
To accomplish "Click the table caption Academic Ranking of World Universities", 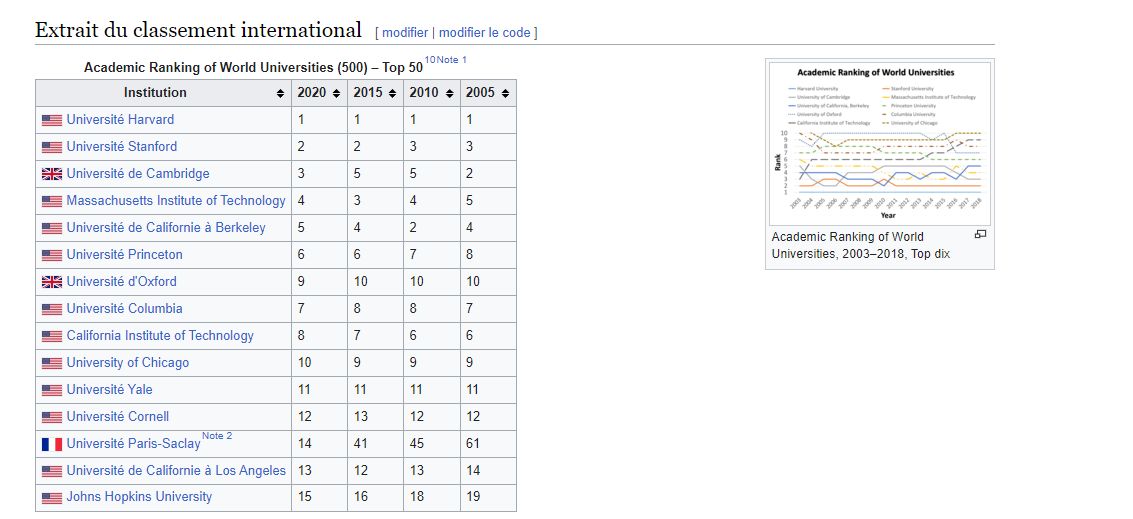I will point(253,68).
